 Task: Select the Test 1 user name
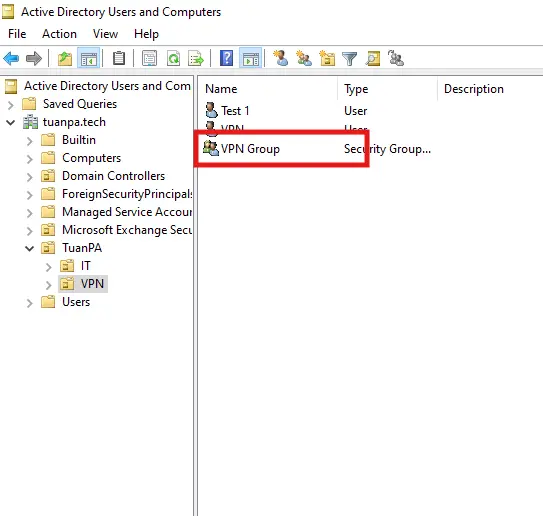[235, 111]
